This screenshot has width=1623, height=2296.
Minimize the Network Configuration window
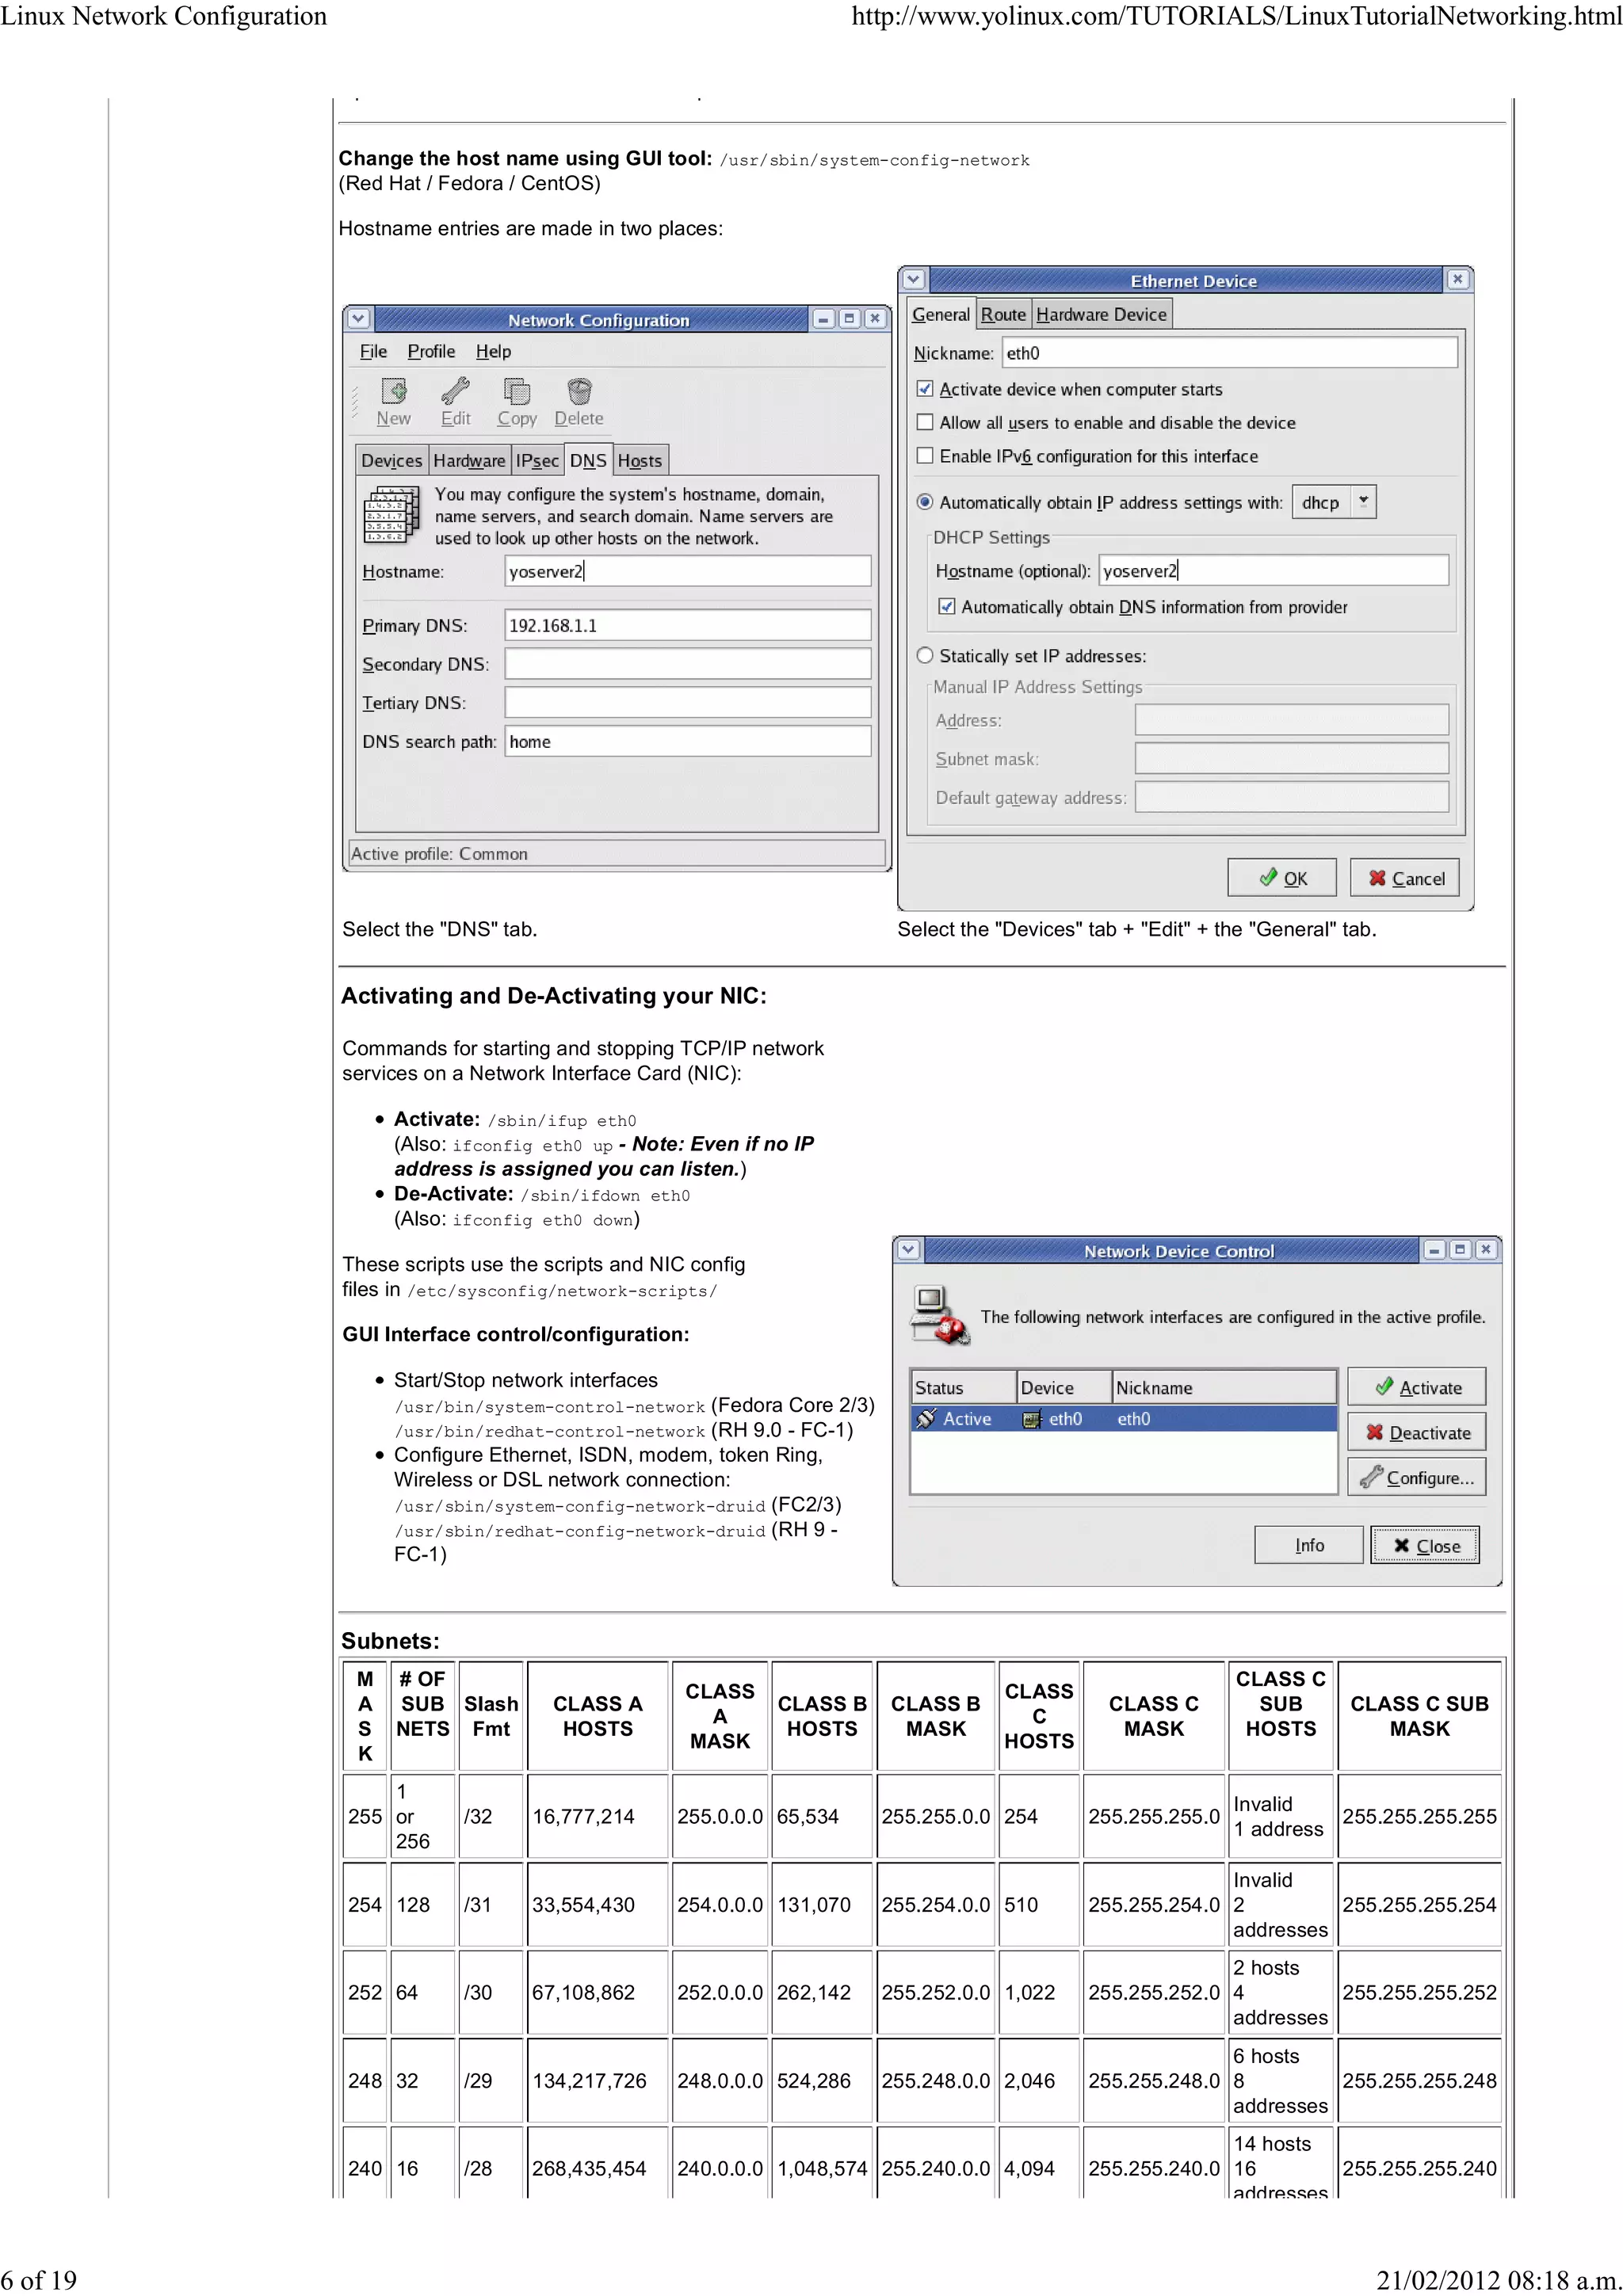823,319
